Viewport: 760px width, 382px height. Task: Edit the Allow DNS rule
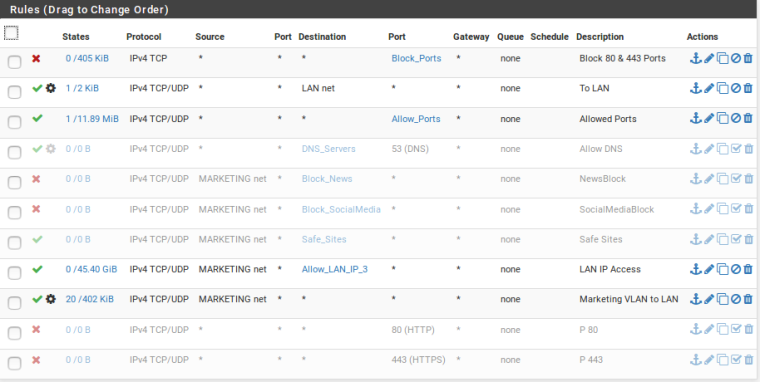click(x=709, y=149)
